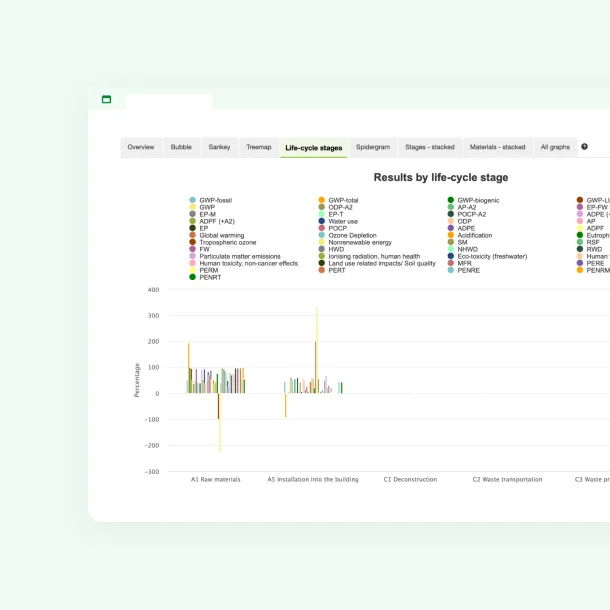Click the tall orange bar in A1 Raw materials
Image resolution: width=610 pixels, height=610 pixels.
tap(189, 368)
